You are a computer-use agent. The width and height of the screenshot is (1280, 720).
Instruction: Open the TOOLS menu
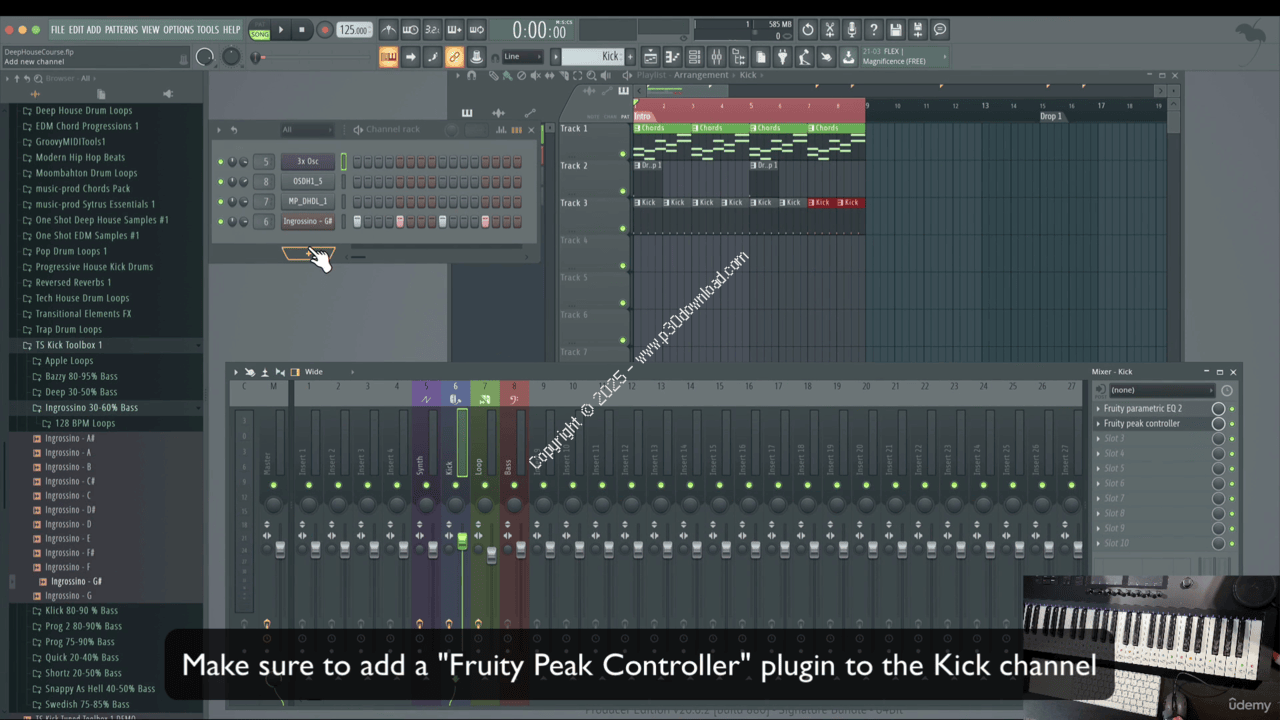pos(208,30)
